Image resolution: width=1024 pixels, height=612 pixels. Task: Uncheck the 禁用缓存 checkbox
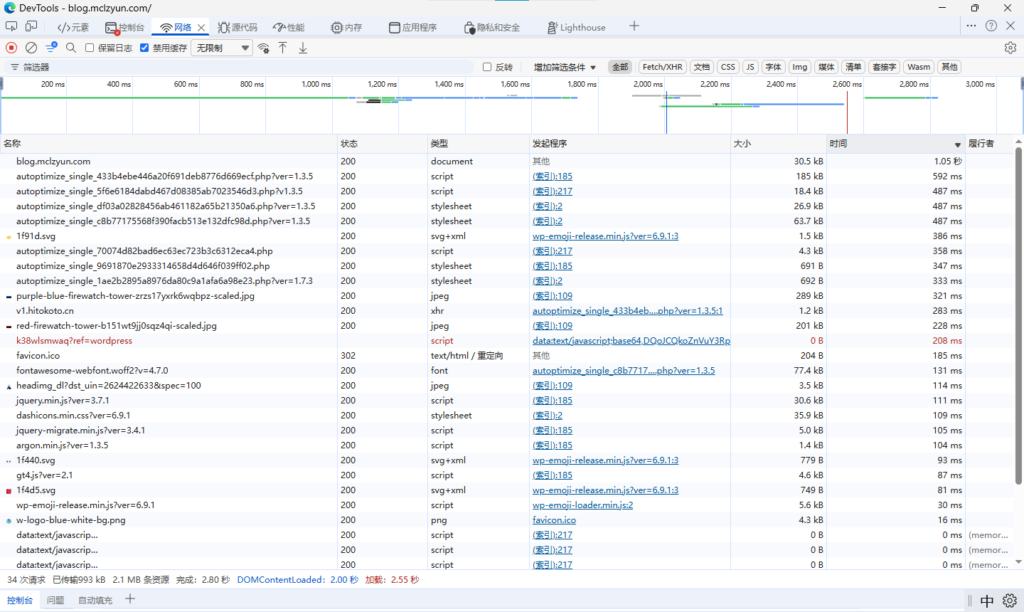tap(145, 47)
